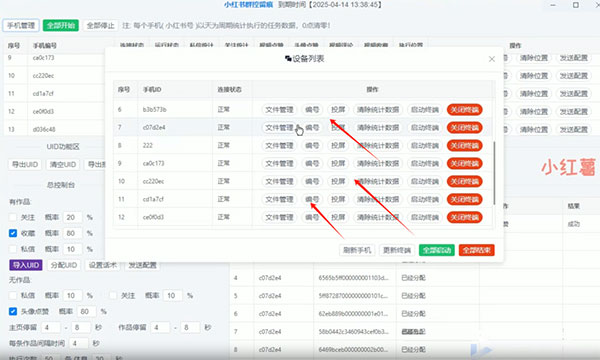600x360 pixels.
Task: Select UID row 62eb889b in main table
Action: pos(354,314)
